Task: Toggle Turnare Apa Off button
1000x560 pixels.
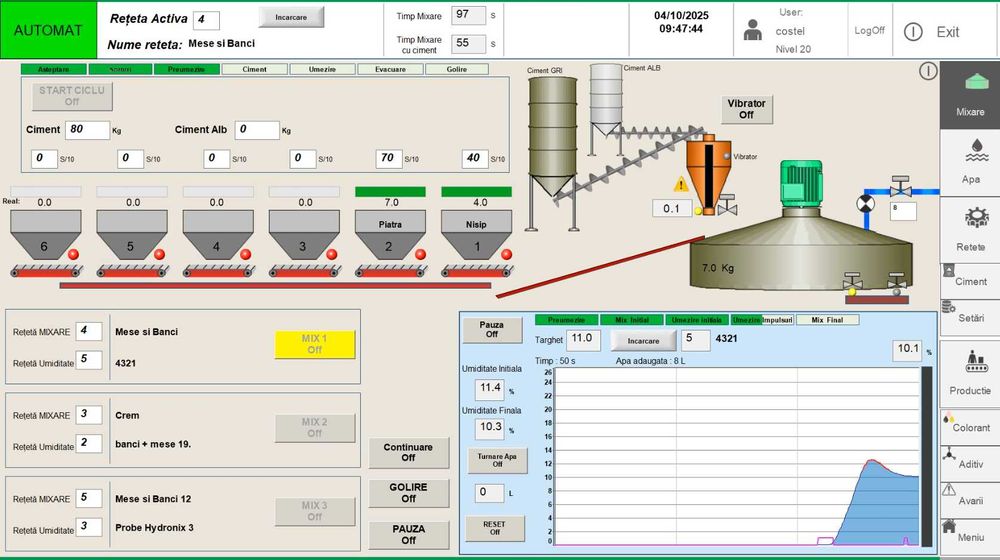Action: pyautogui.click(x=497, y=460)
